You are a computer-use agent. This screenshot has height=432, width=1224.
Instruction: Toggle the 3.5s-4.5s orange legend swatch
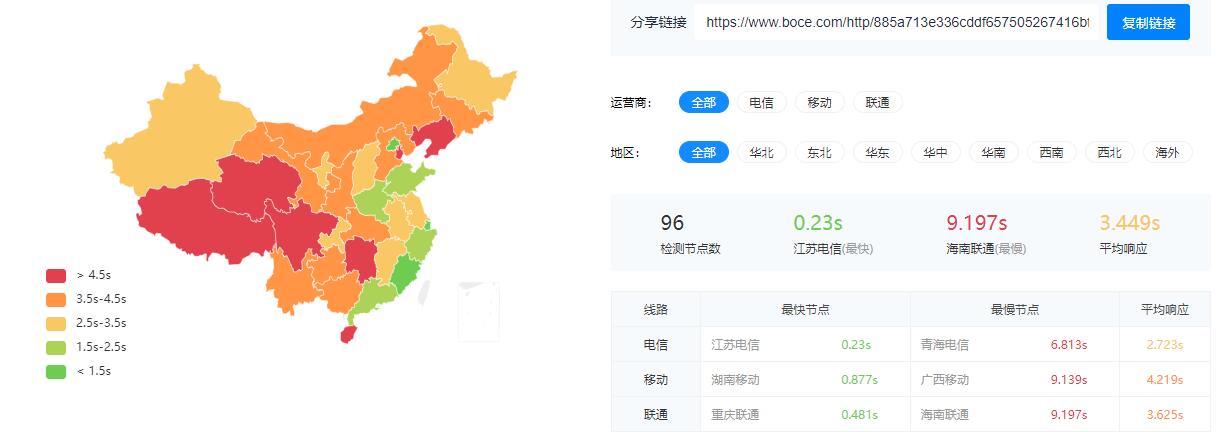[56, 299]
